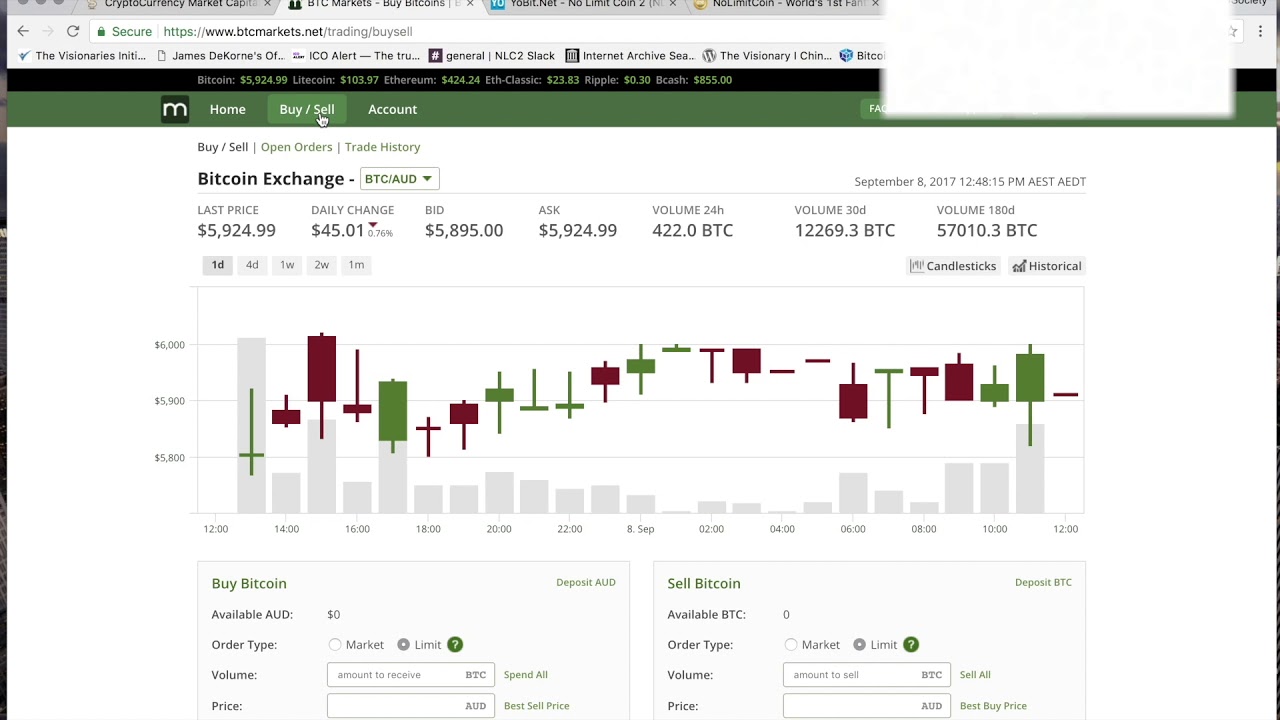Open the Open Orders link
This screenshot has height=720, width=1280.
296,147
